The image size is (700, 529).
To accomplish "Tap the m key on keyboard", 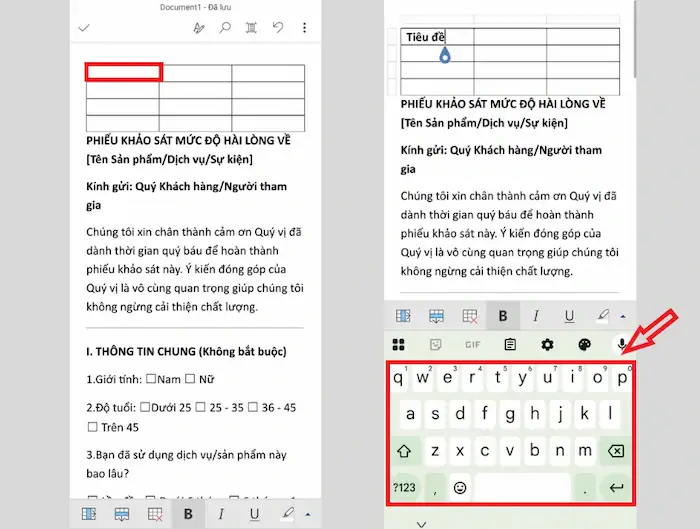I will point(585,451).
